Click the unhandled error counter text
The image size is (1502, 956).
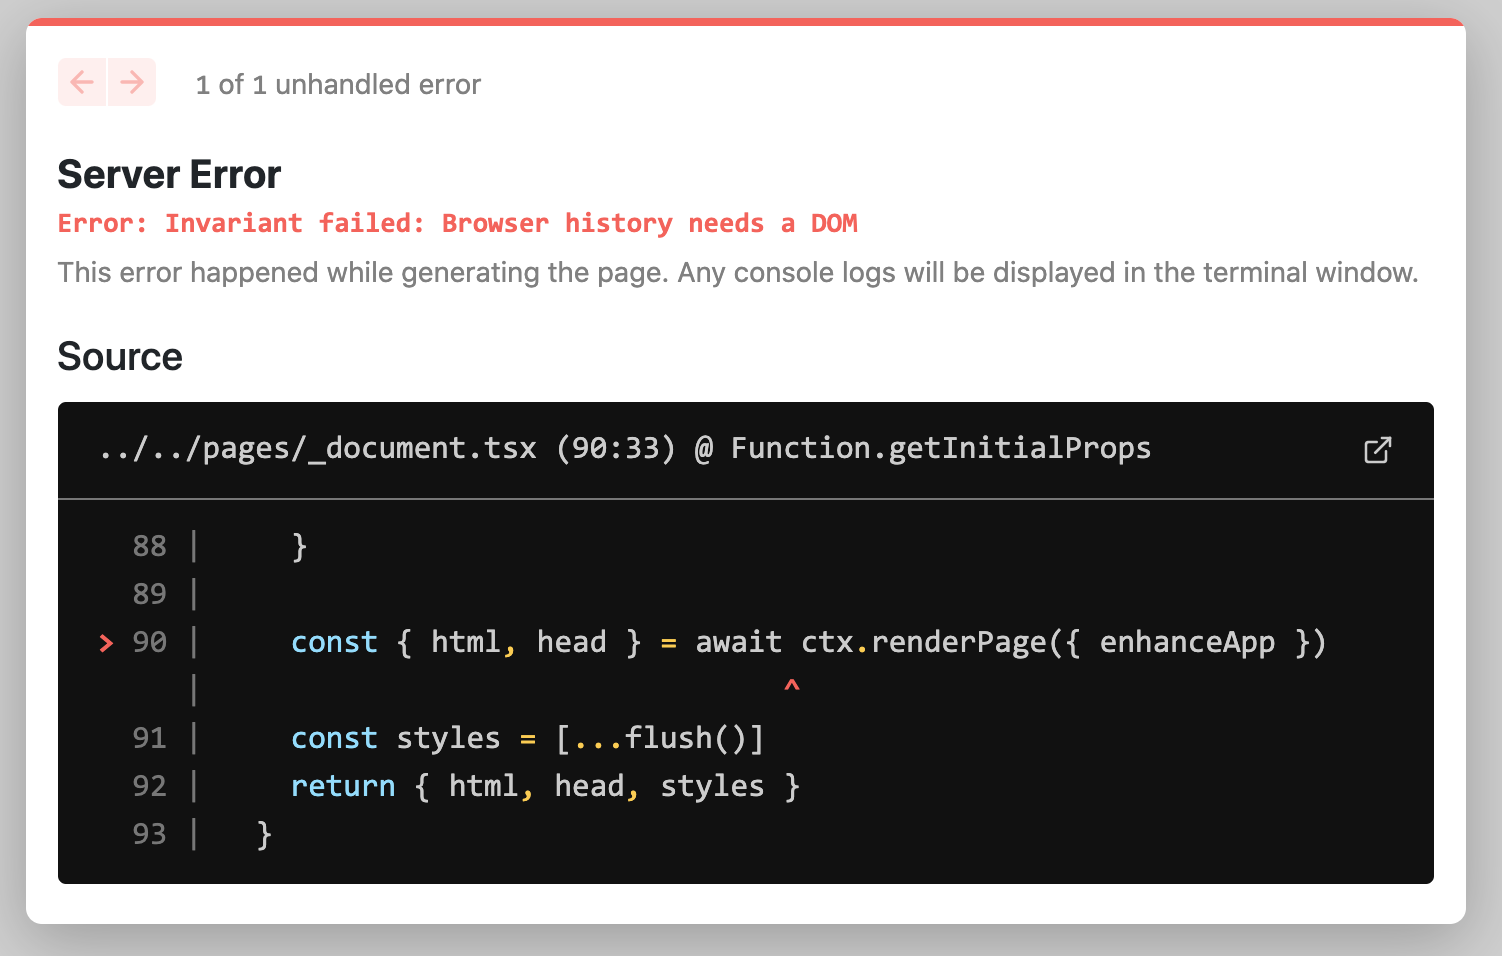click(337, 85)
